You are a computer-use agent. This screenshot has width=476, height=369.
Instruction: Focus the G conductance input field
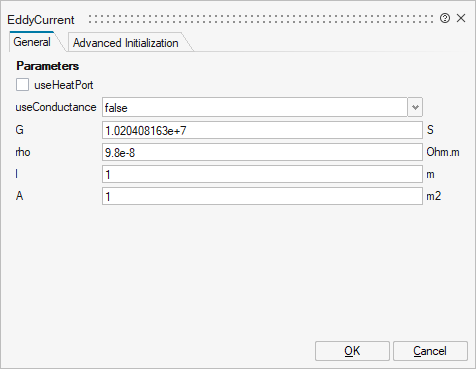[262, 130]
